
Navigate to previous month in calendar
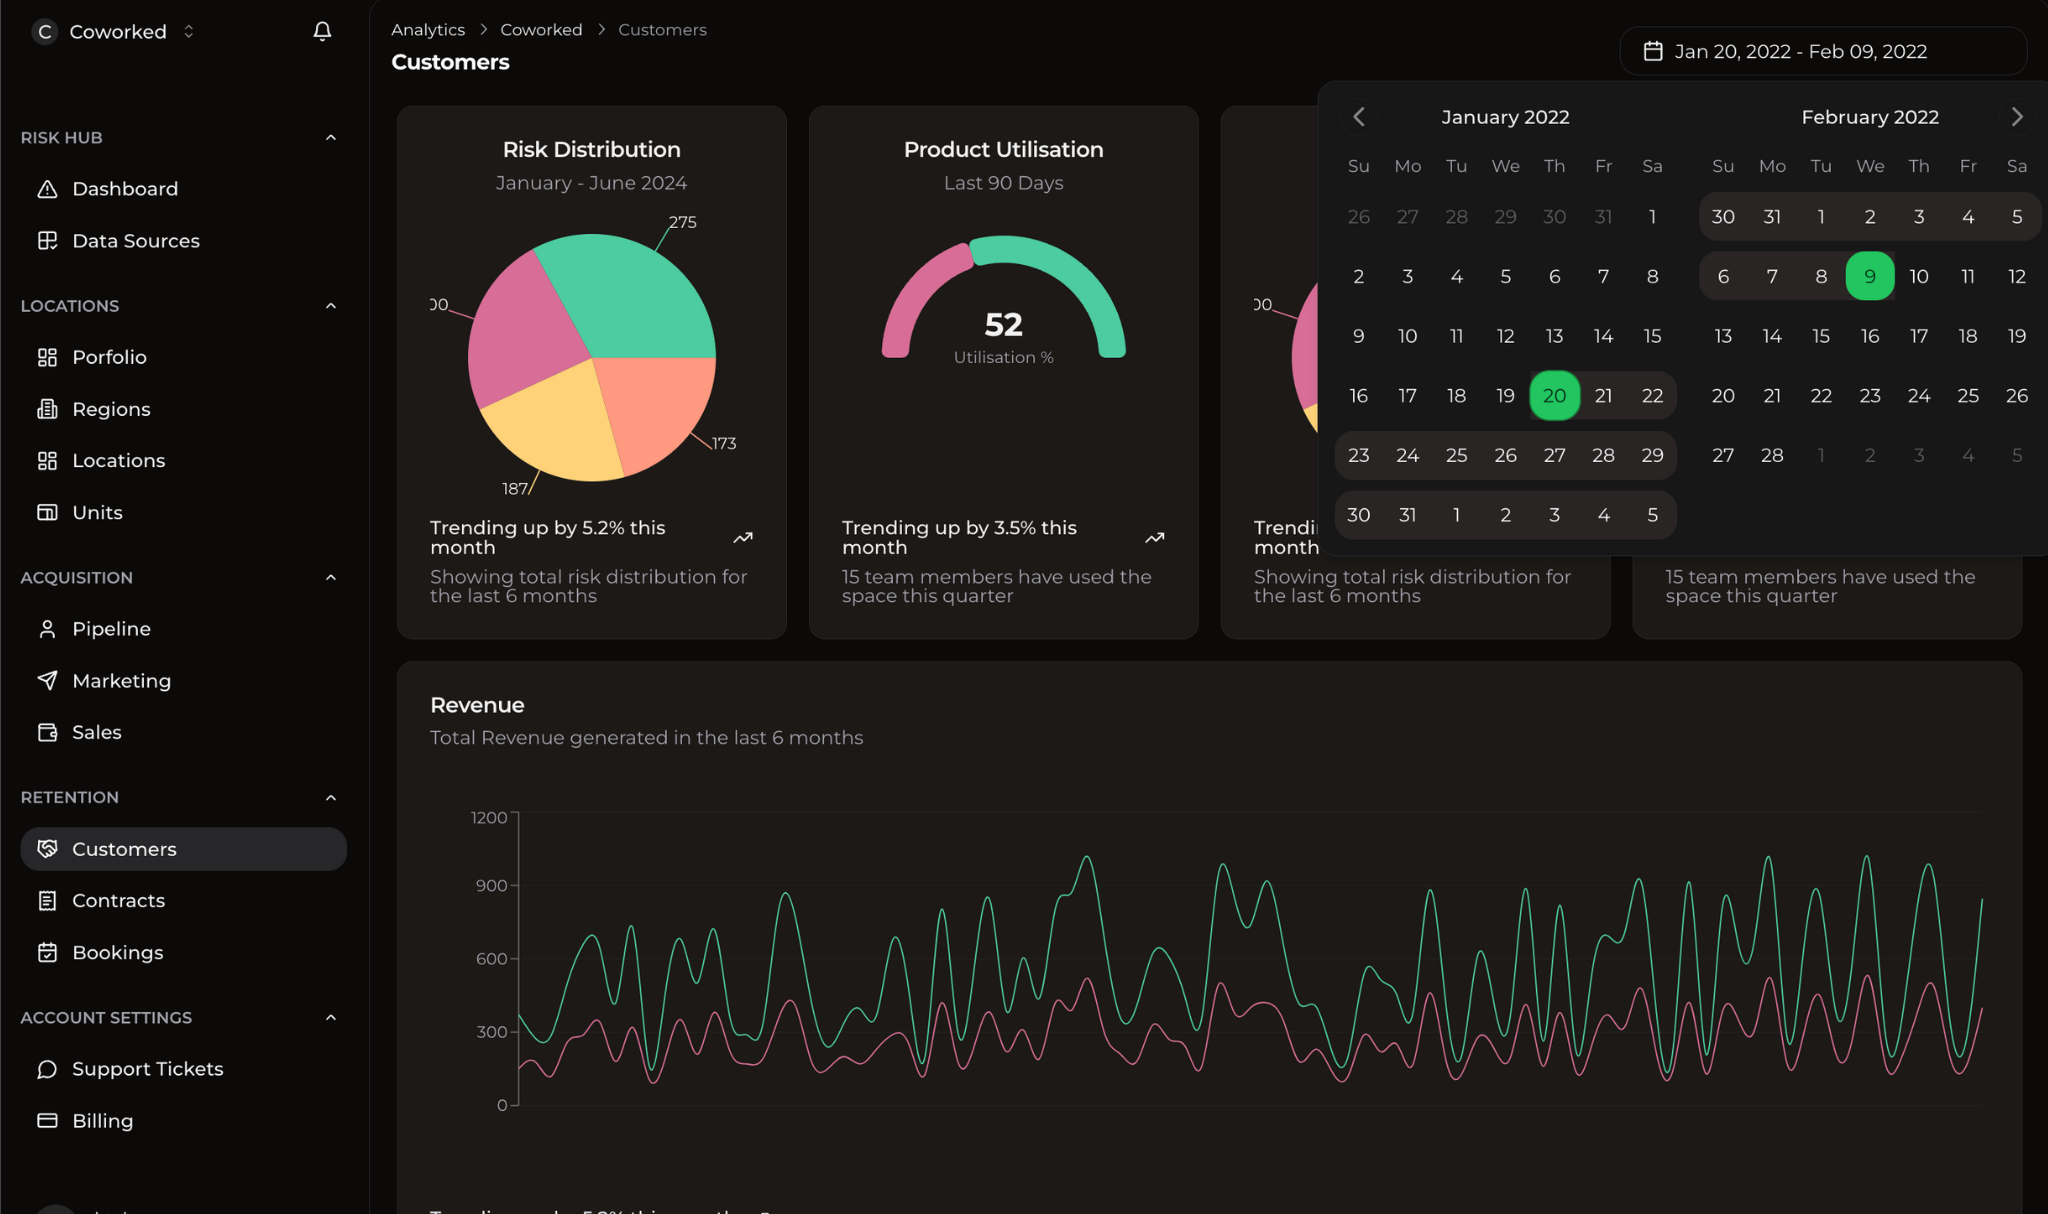point(1357,117)
